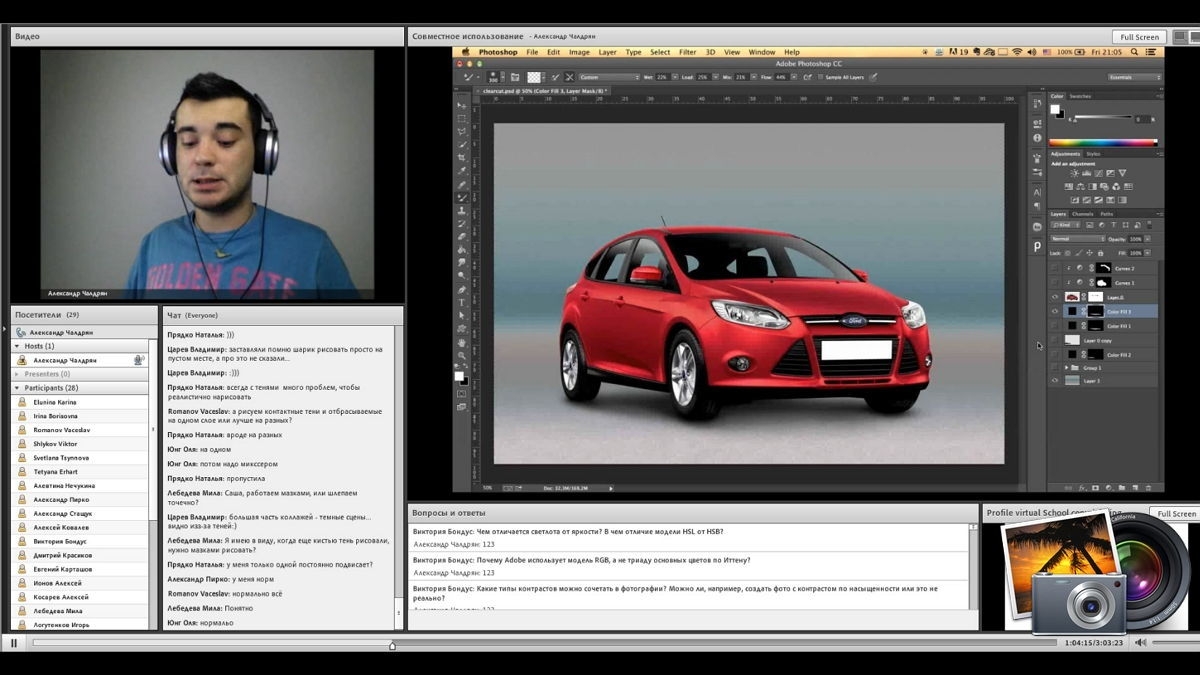Open the Kind layer filter dropdown
This screenshot has height=675, width=1200.
1066,225
